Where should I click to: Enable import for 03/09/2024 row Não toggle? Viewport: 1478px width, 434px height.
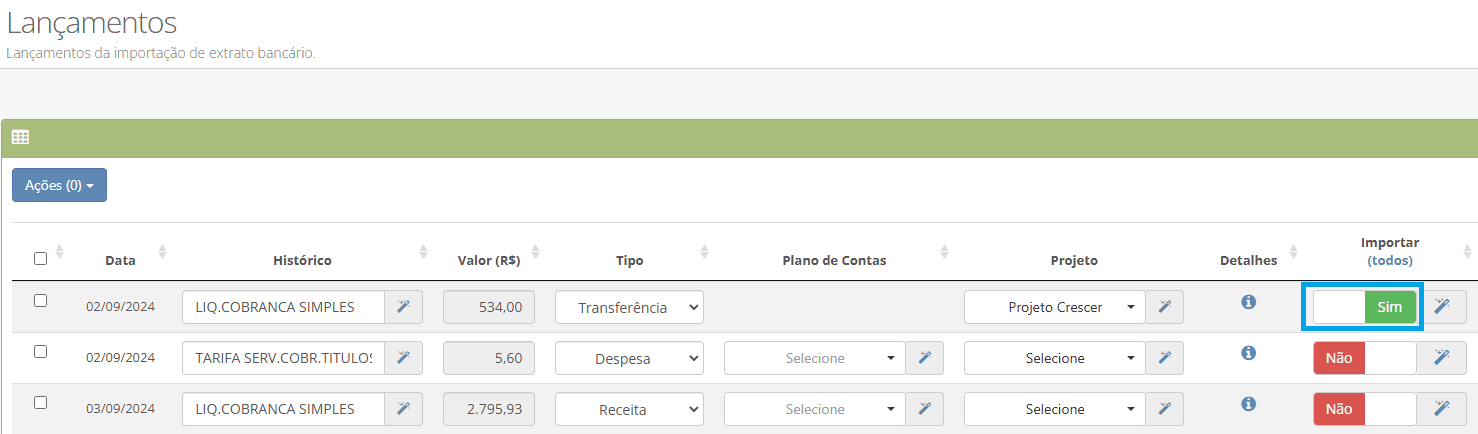[x=1365, y=409]
